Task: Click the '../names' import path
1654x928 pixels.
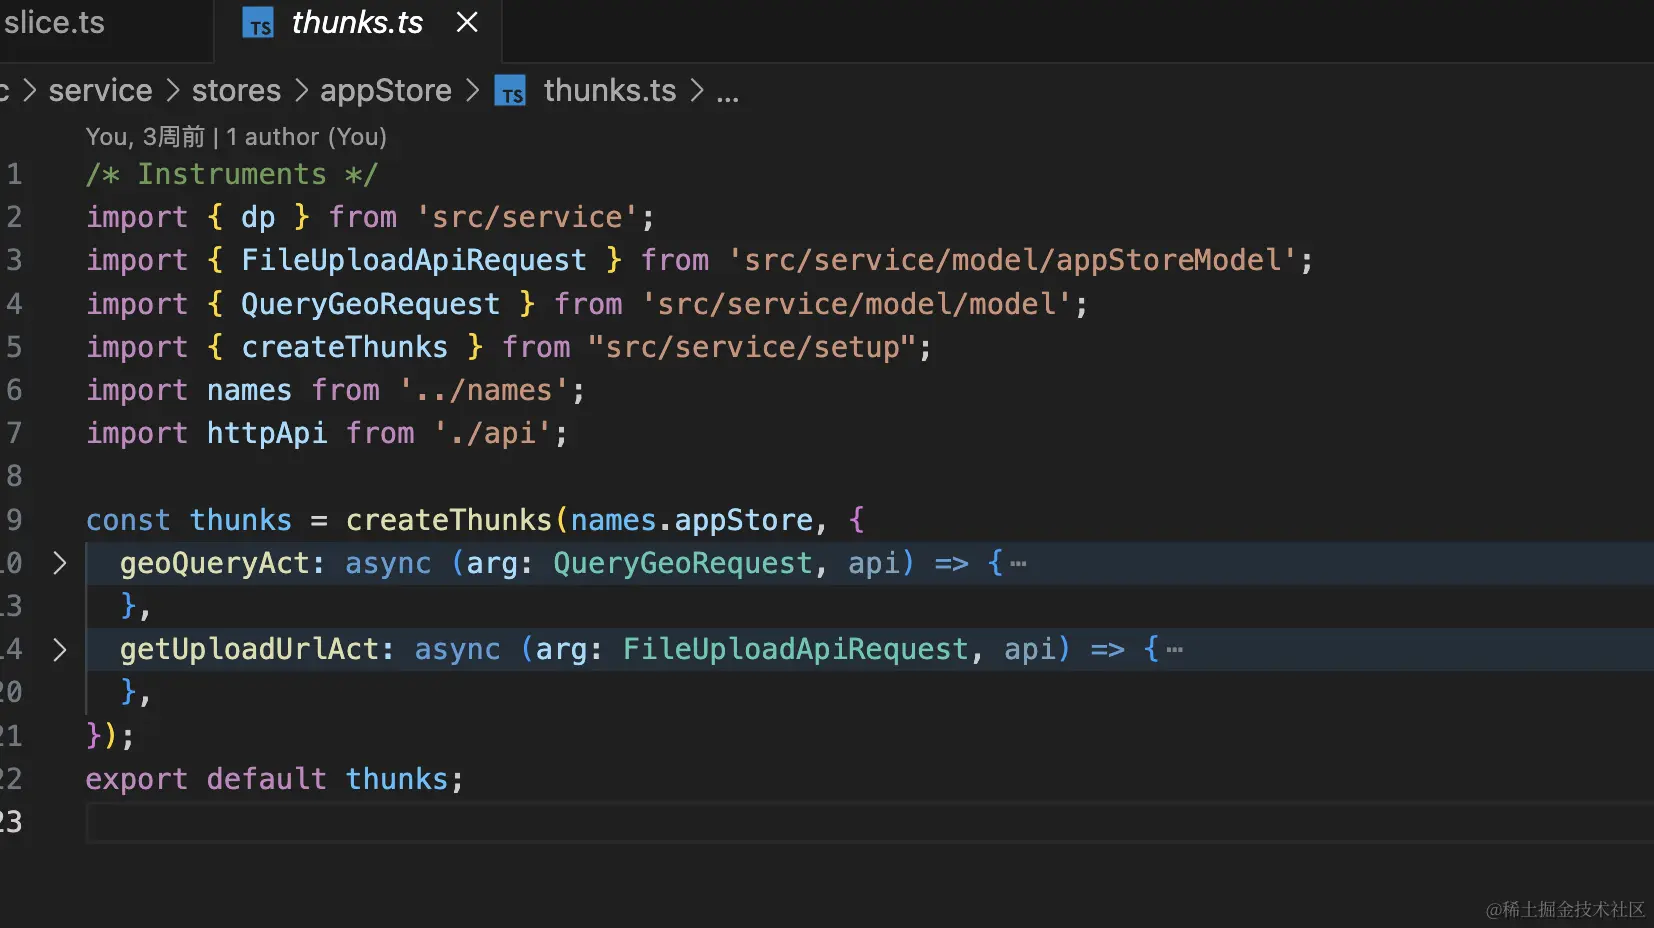Action: point(484,391)
